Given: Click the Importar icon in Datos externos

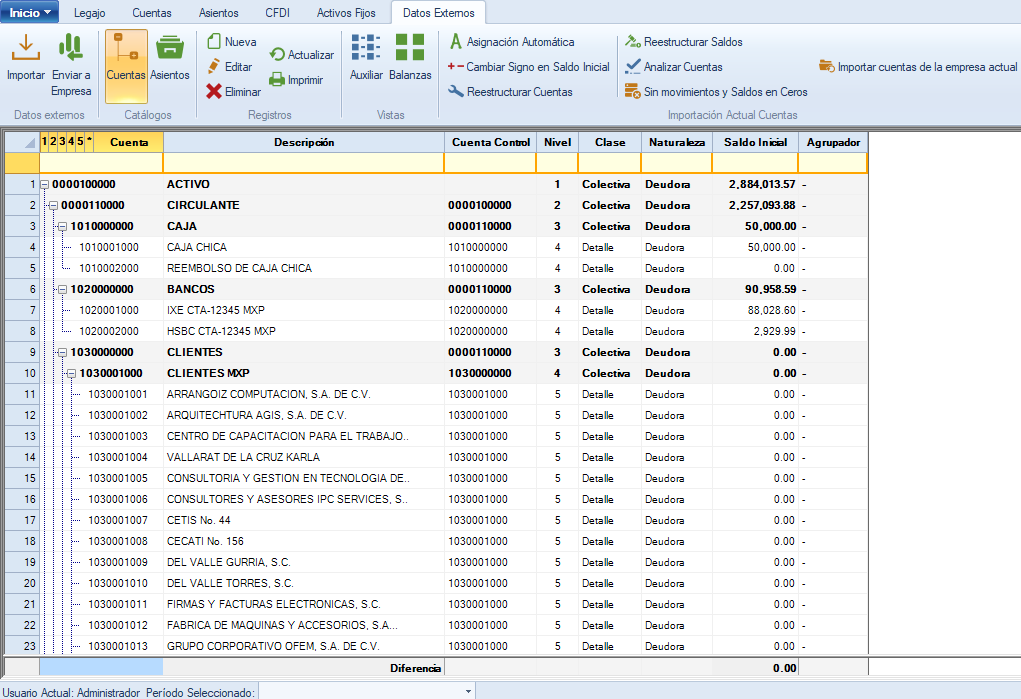Looking at the screenshot, I should pos(25,47).
